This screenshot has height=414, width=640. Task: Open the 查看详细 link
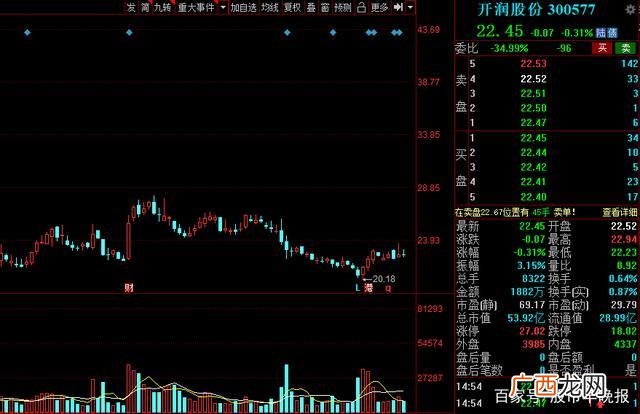(x=620, y=212)
